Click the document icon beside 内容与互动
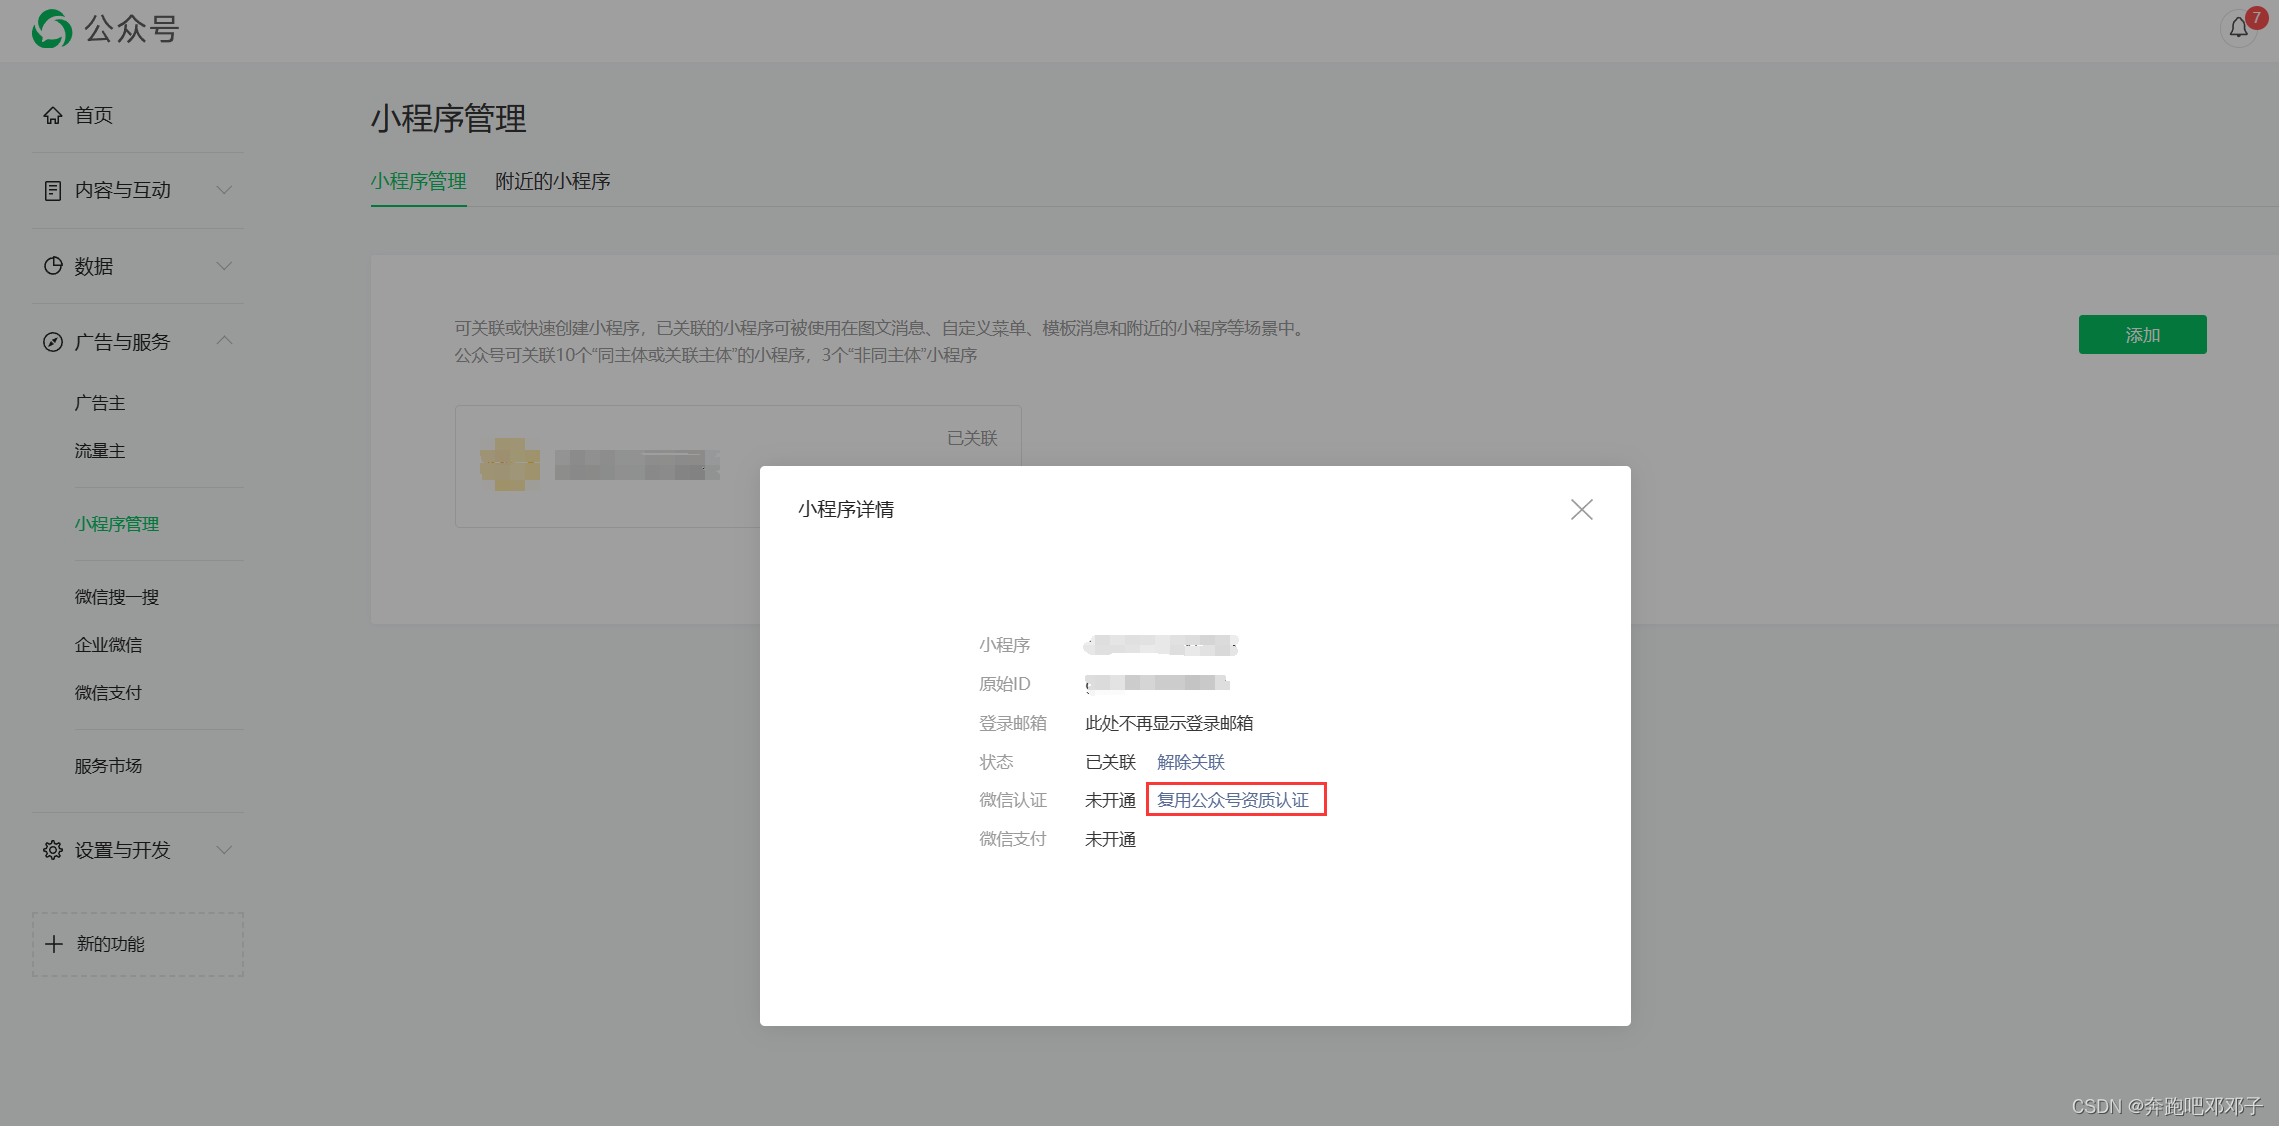The height and width of the screenshot is (1126, 2279). [53, 190]
